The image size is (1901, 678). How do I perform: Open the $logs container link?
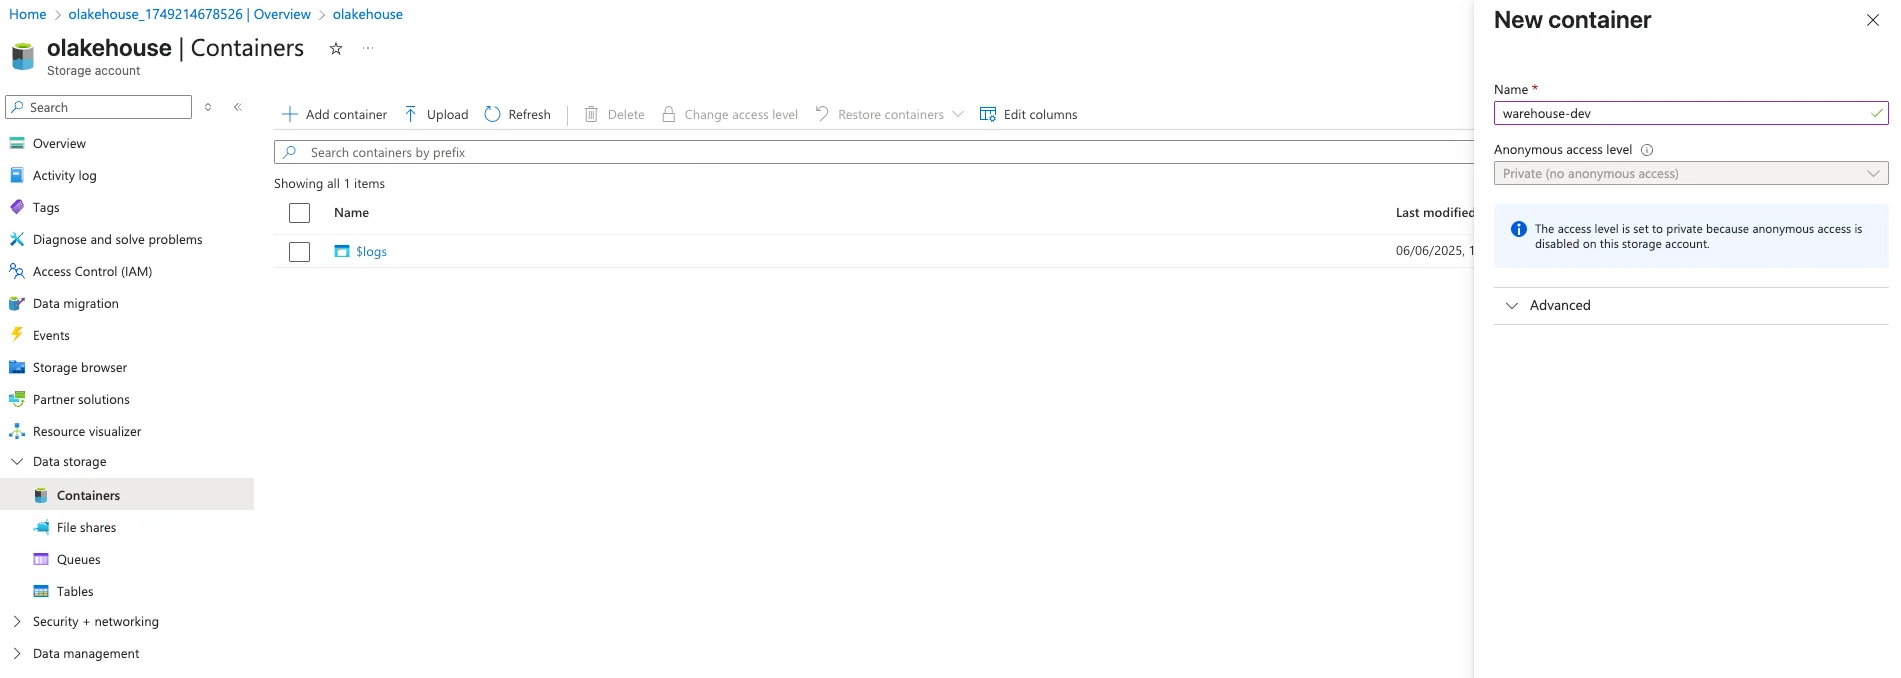pos(371,252)
